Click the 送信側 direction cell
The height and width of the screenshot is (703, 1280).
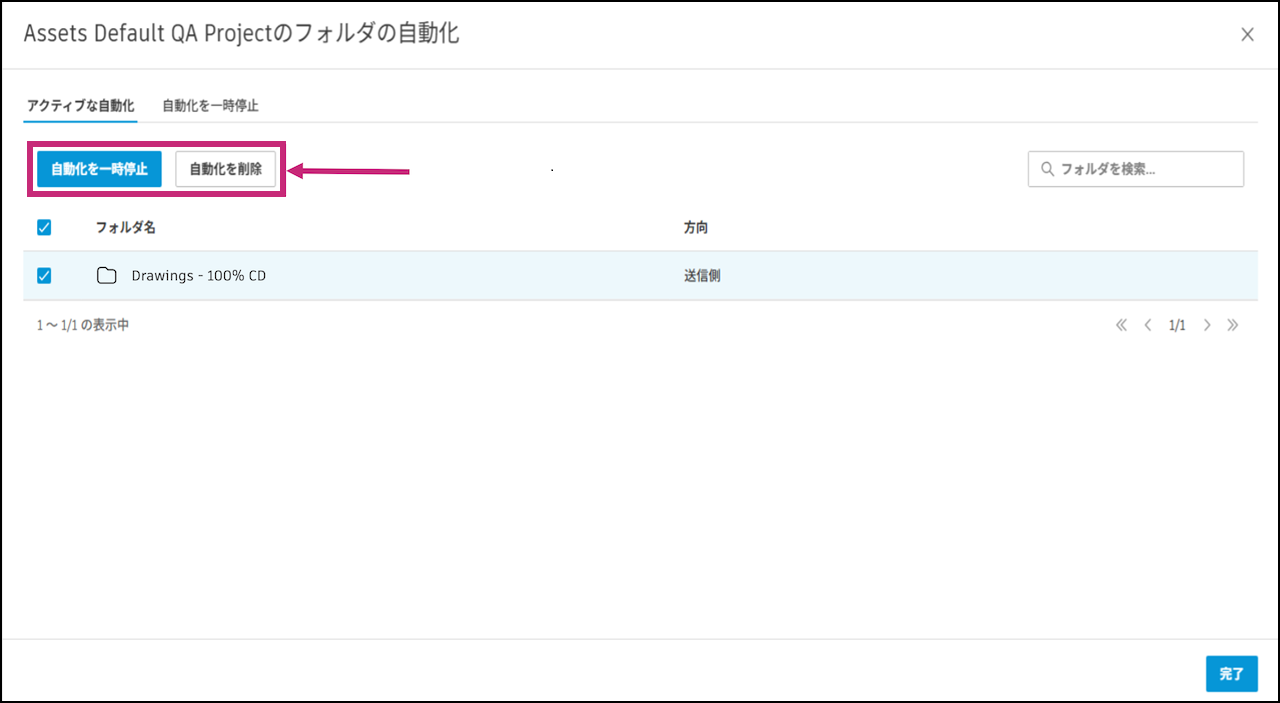(702, 276)
